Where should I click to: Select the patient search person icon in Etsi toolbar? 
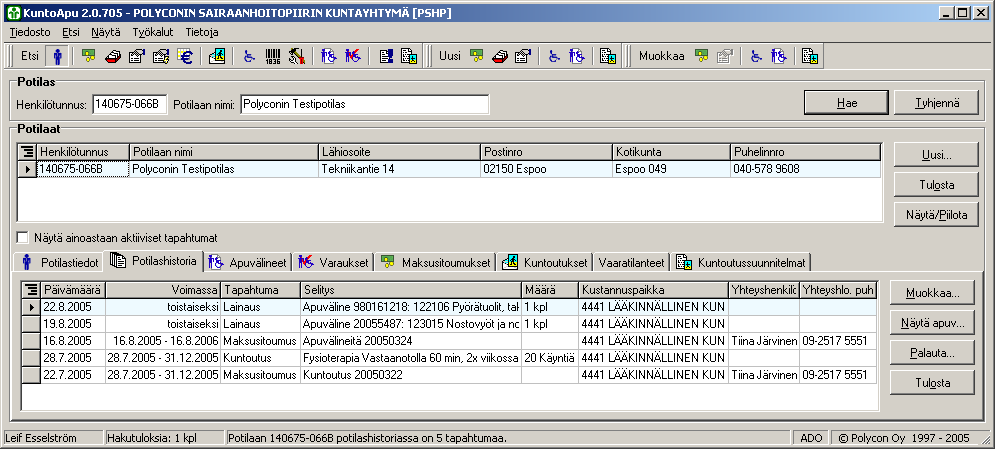point(58,56)
